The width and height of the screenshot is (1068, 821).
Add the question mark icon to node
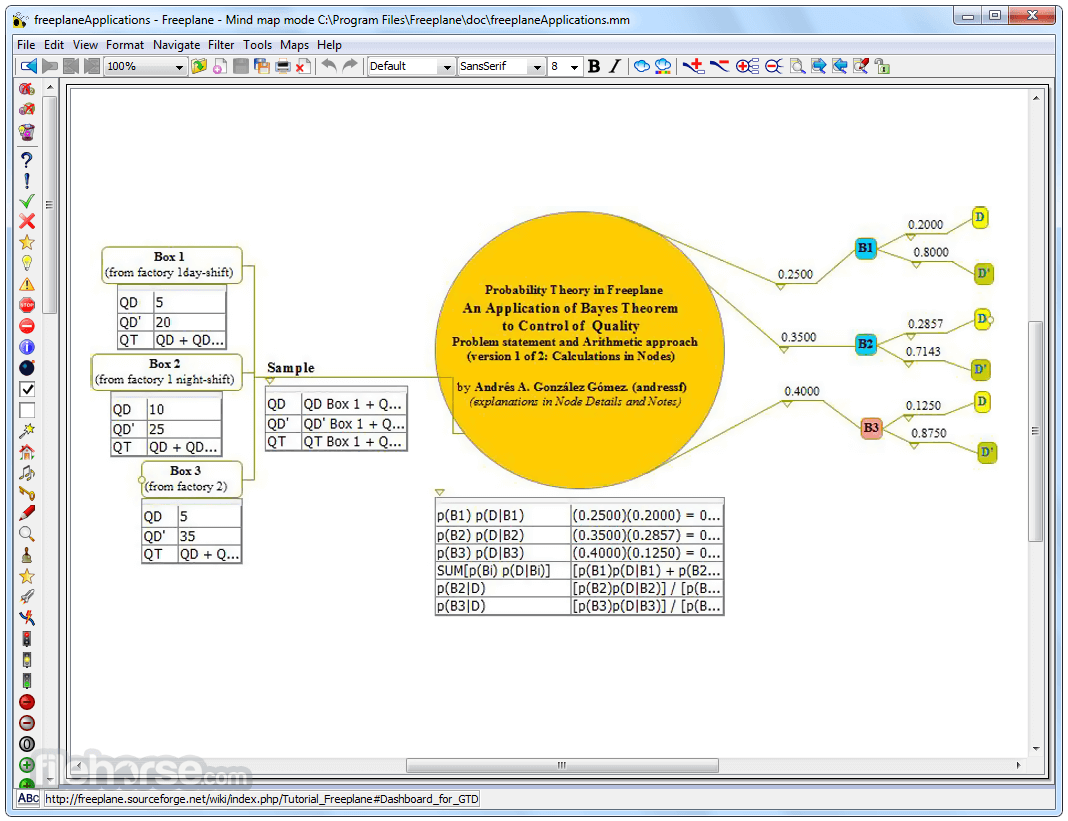pyautogui.click(x=27, y=160)
